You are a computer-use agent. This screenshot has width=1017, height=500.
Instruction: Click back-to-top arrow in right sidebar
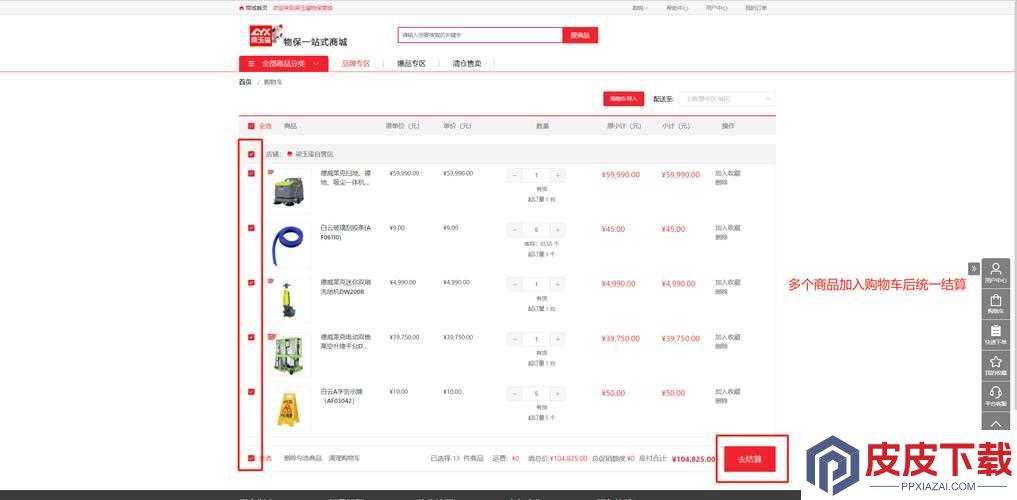[996, 422]
